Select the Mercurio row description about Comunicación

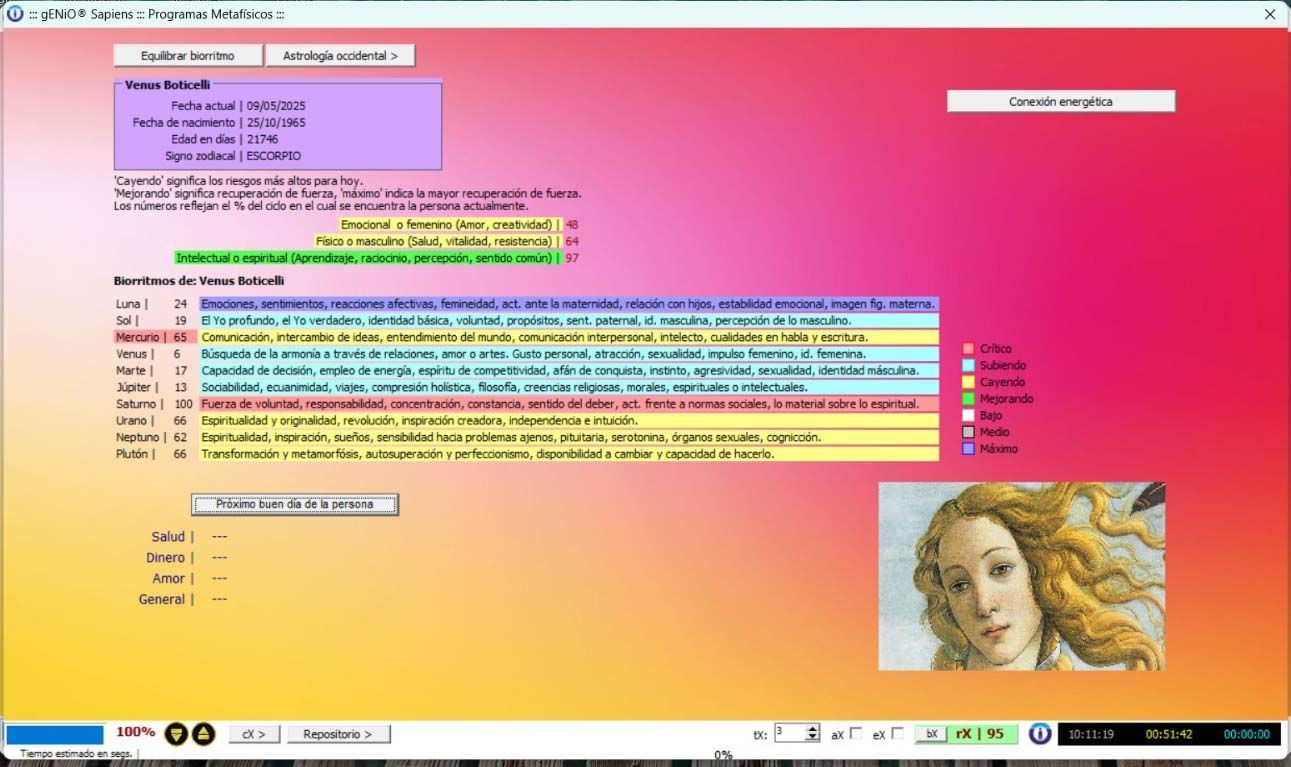(x=568, y=337)
